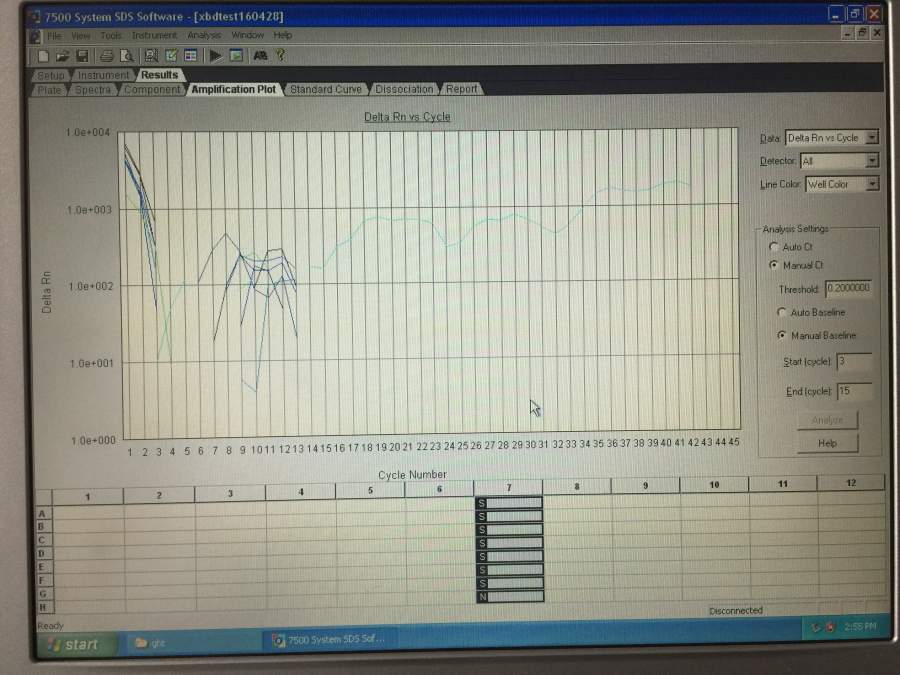
Task: Open the Tools menu
Action: coord(111,36)
